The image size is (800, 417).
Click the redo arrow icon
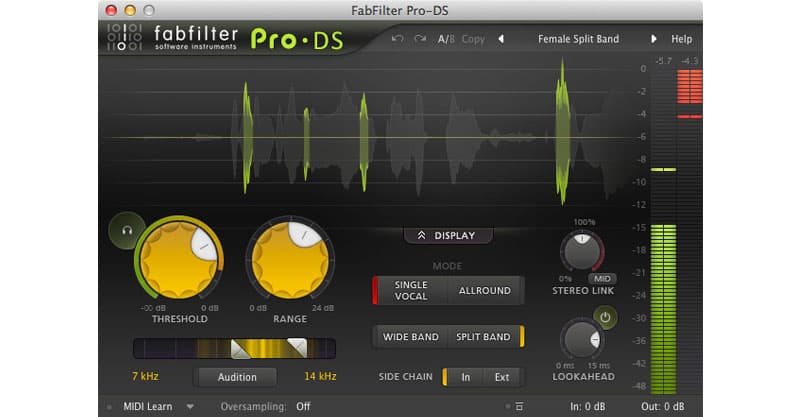click(420, 39)
